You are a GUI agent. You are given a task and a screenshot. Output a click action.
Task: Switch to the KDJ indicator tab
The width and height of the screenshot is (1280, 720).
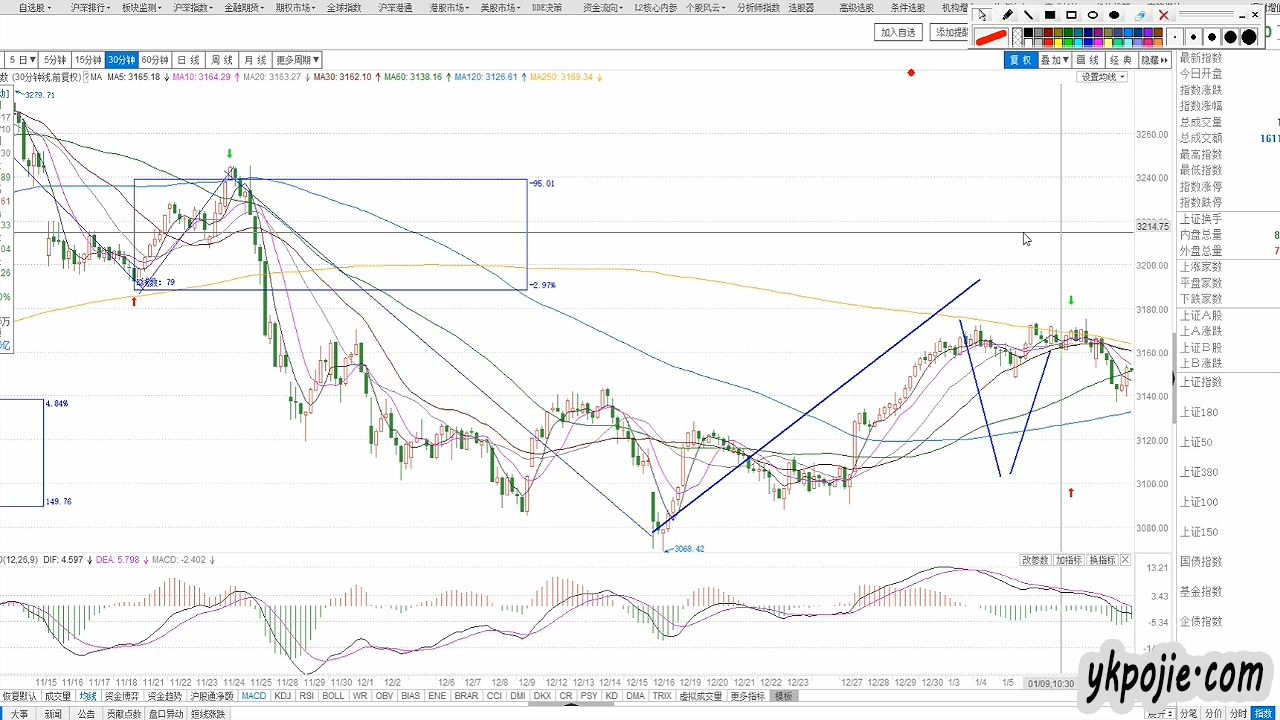point(283,696)
